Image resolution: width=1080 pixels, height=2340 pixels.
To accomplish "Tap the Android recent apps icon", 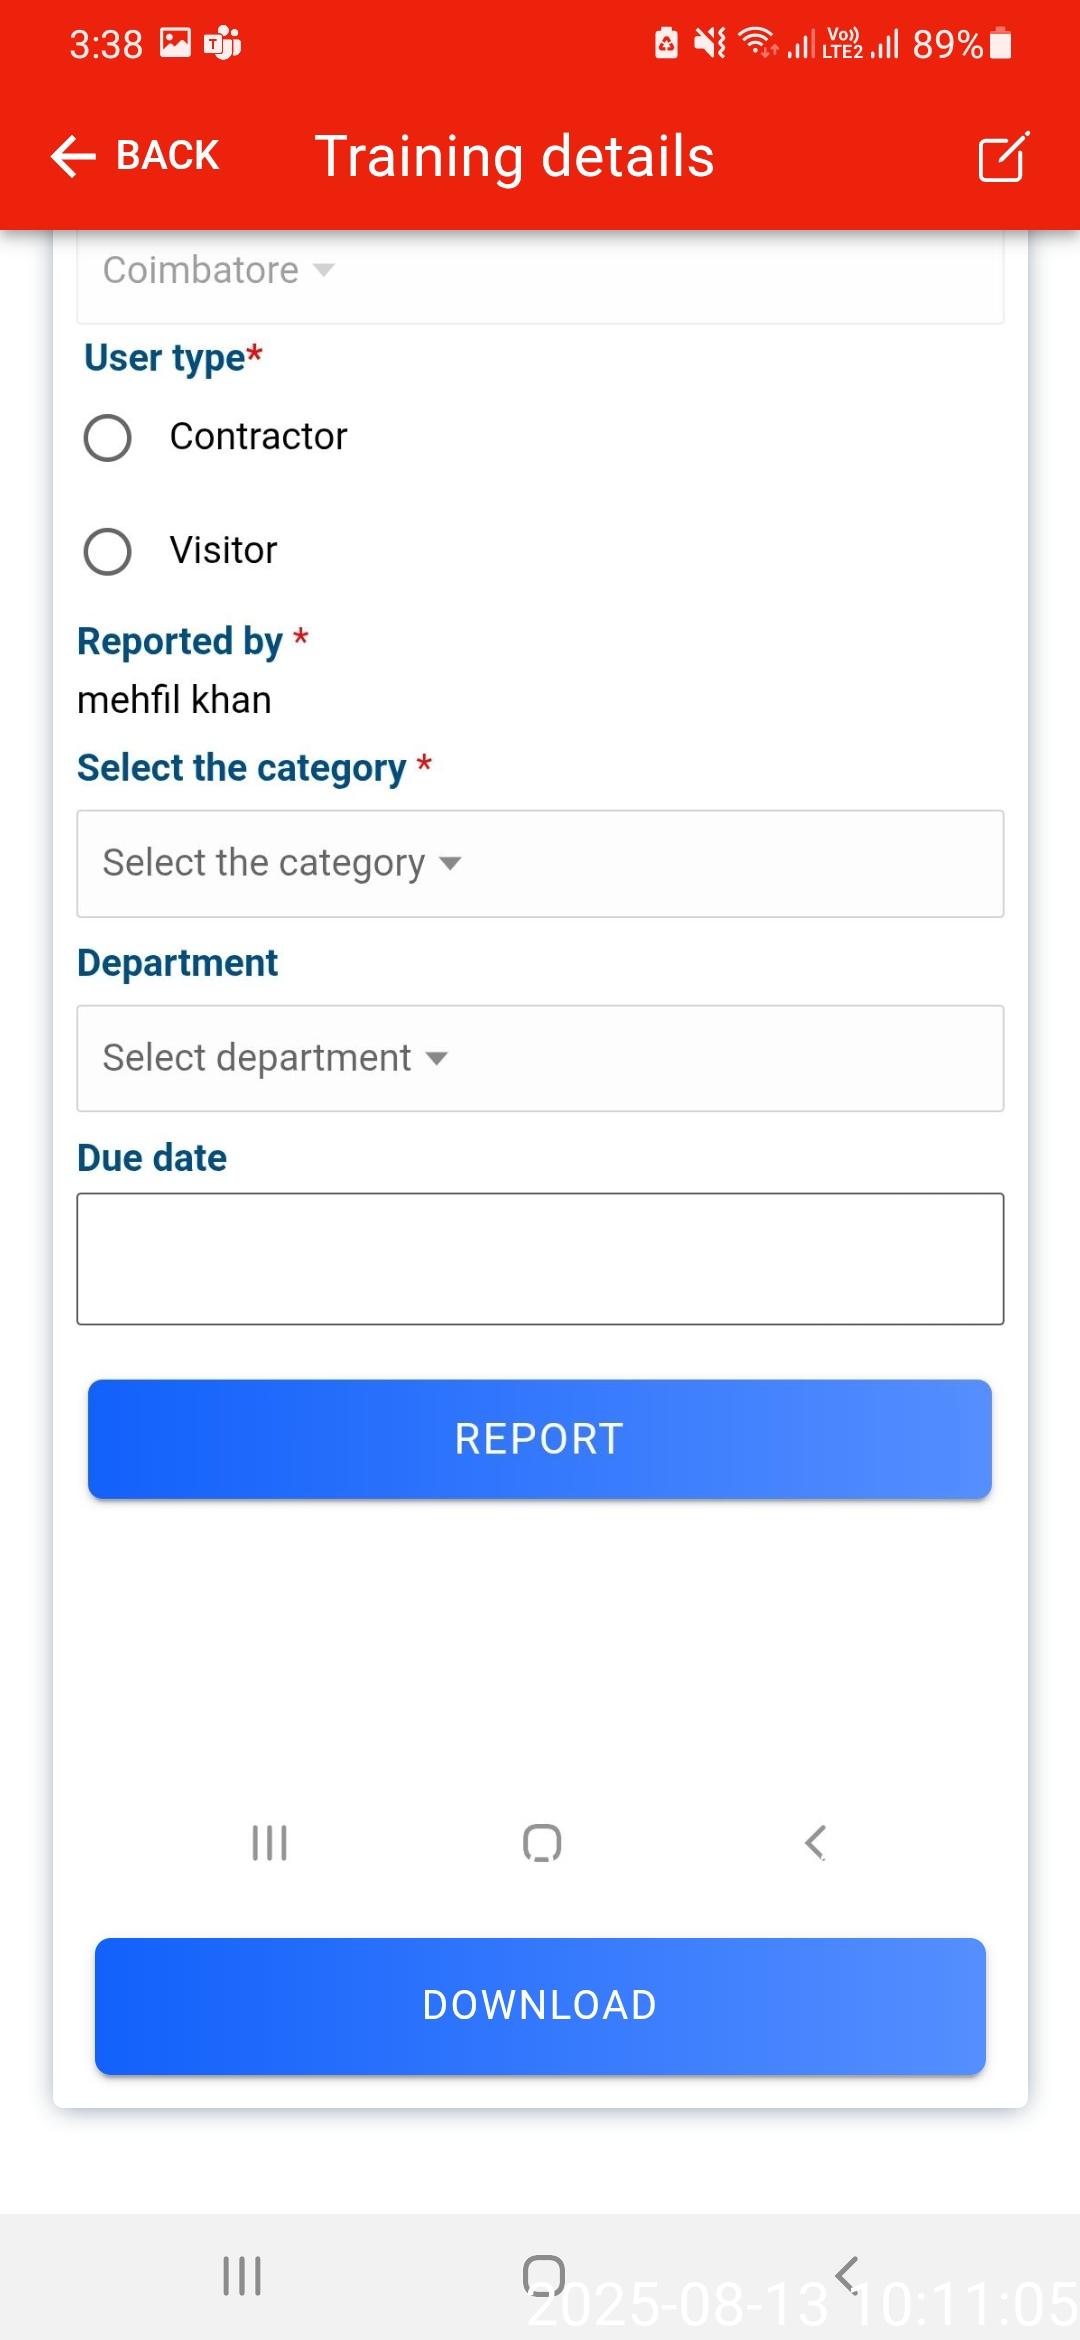I will tap(242, 2276).
